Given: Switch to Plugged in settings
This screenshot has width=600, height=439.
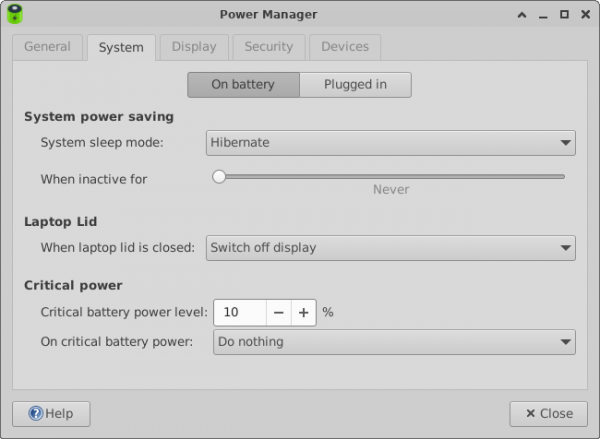Looking at the screenshot, I should click(355, 85).
